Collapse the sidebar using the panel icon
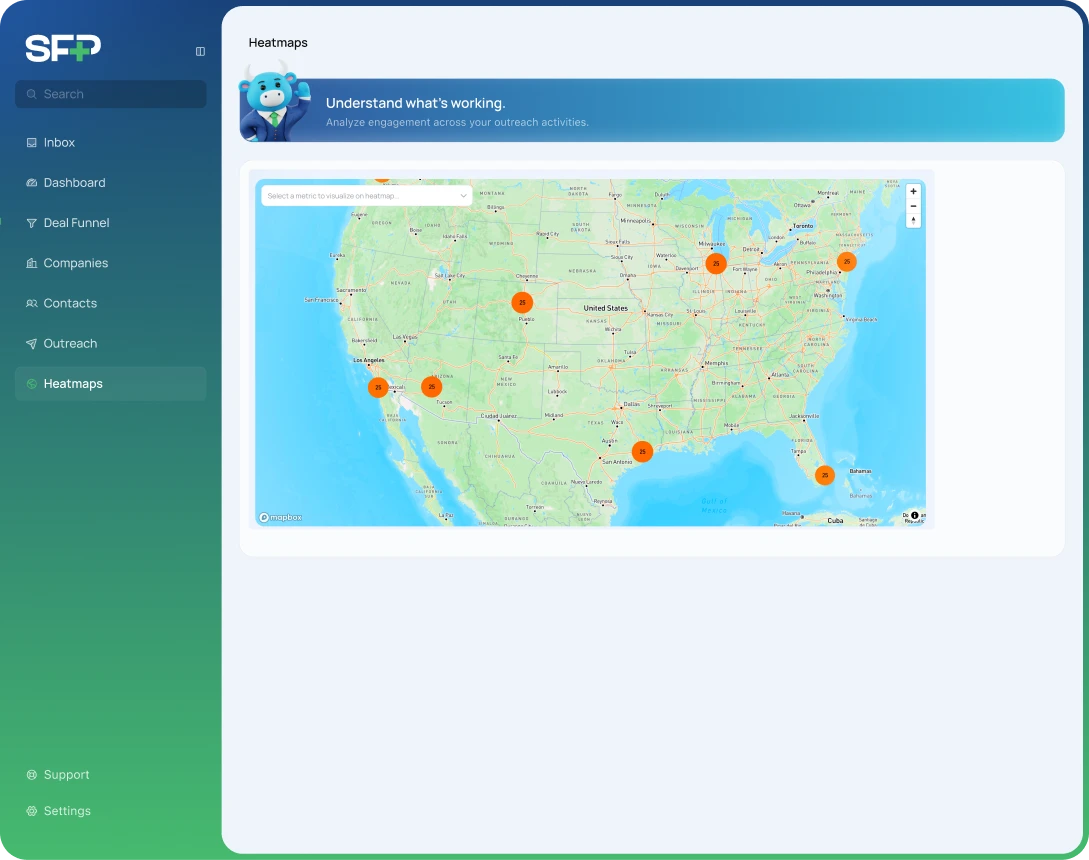Image resolution: width=1089 pixels, height=860 pixels. click(200, 51)
